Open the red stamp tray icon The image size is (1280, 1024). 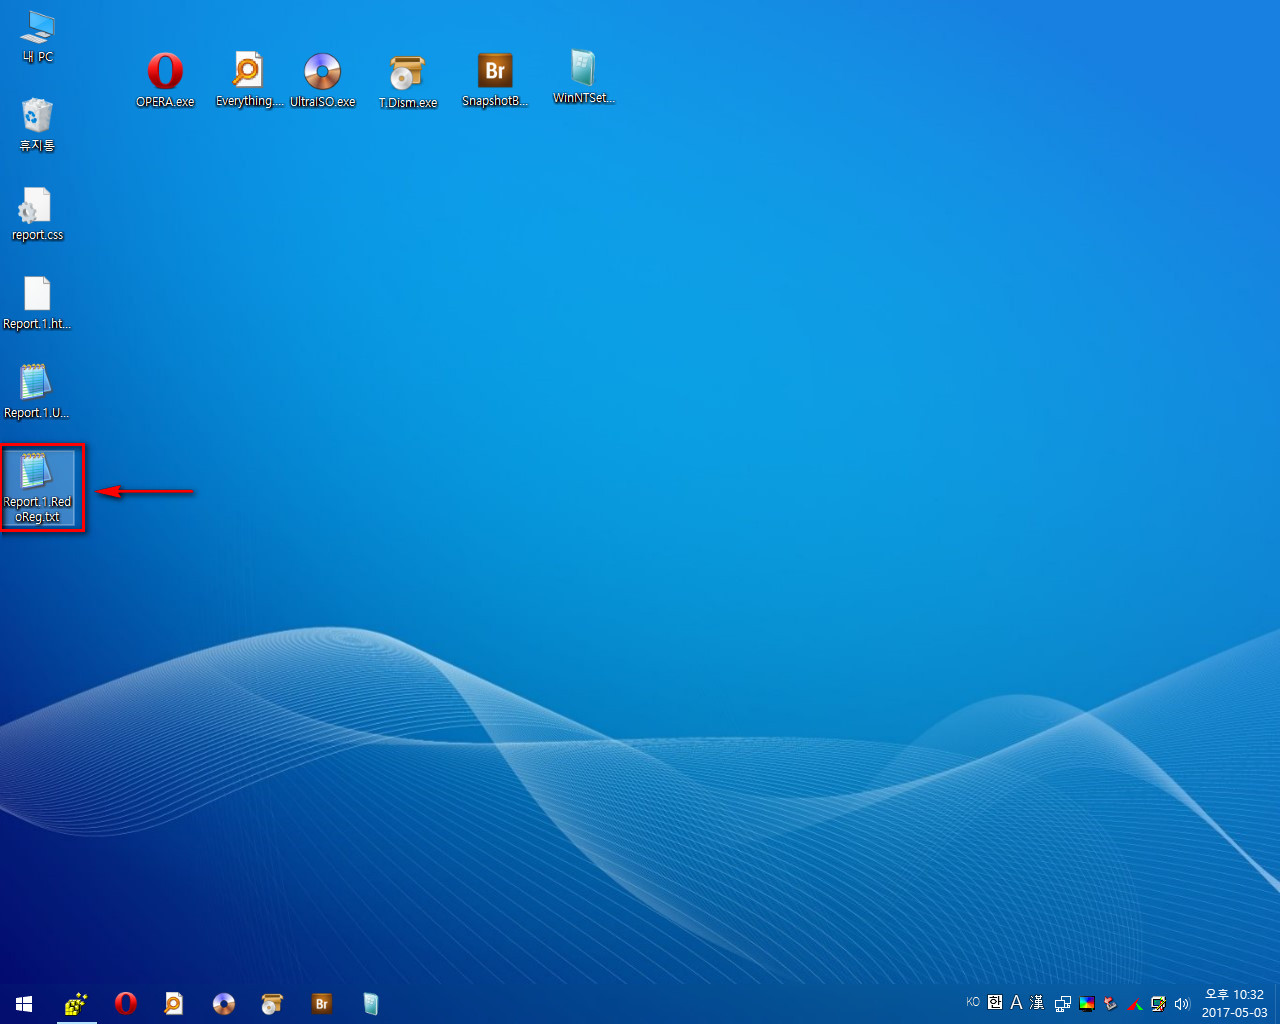pos(1110,1003)
